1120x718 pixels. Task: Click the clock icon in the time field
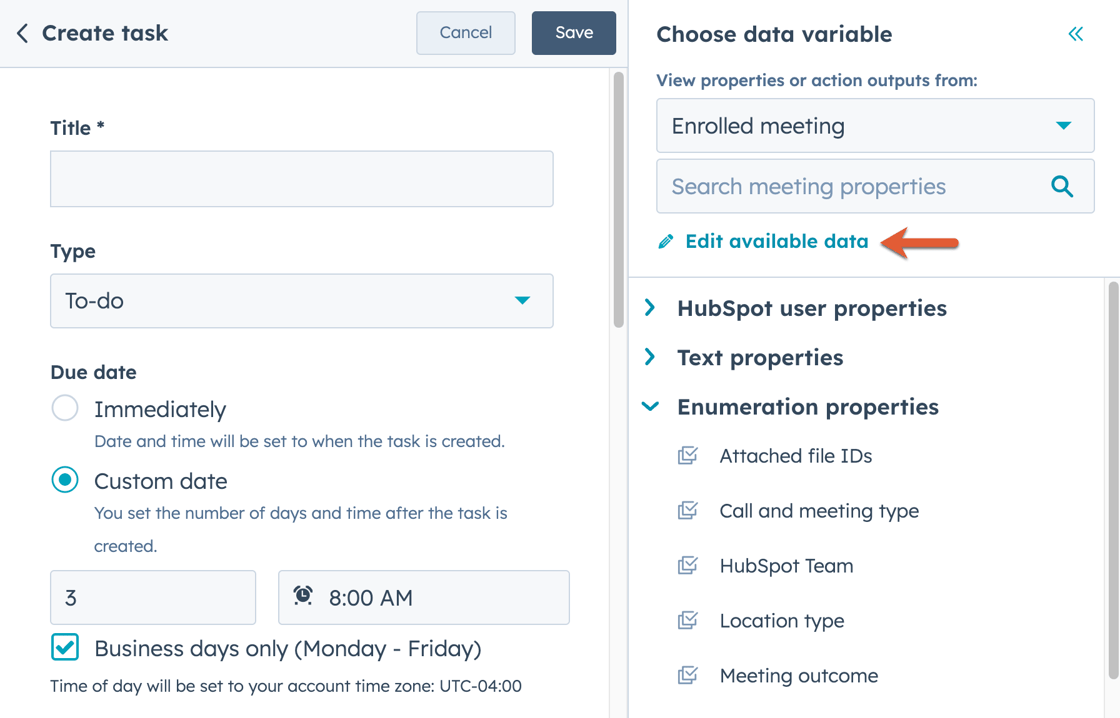[x=303, y=597]
